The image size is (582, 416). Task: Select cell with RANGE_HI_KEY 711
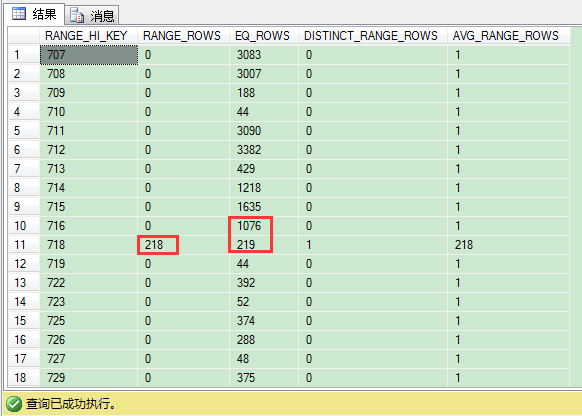pyautogui.click(x=89, y=131)
